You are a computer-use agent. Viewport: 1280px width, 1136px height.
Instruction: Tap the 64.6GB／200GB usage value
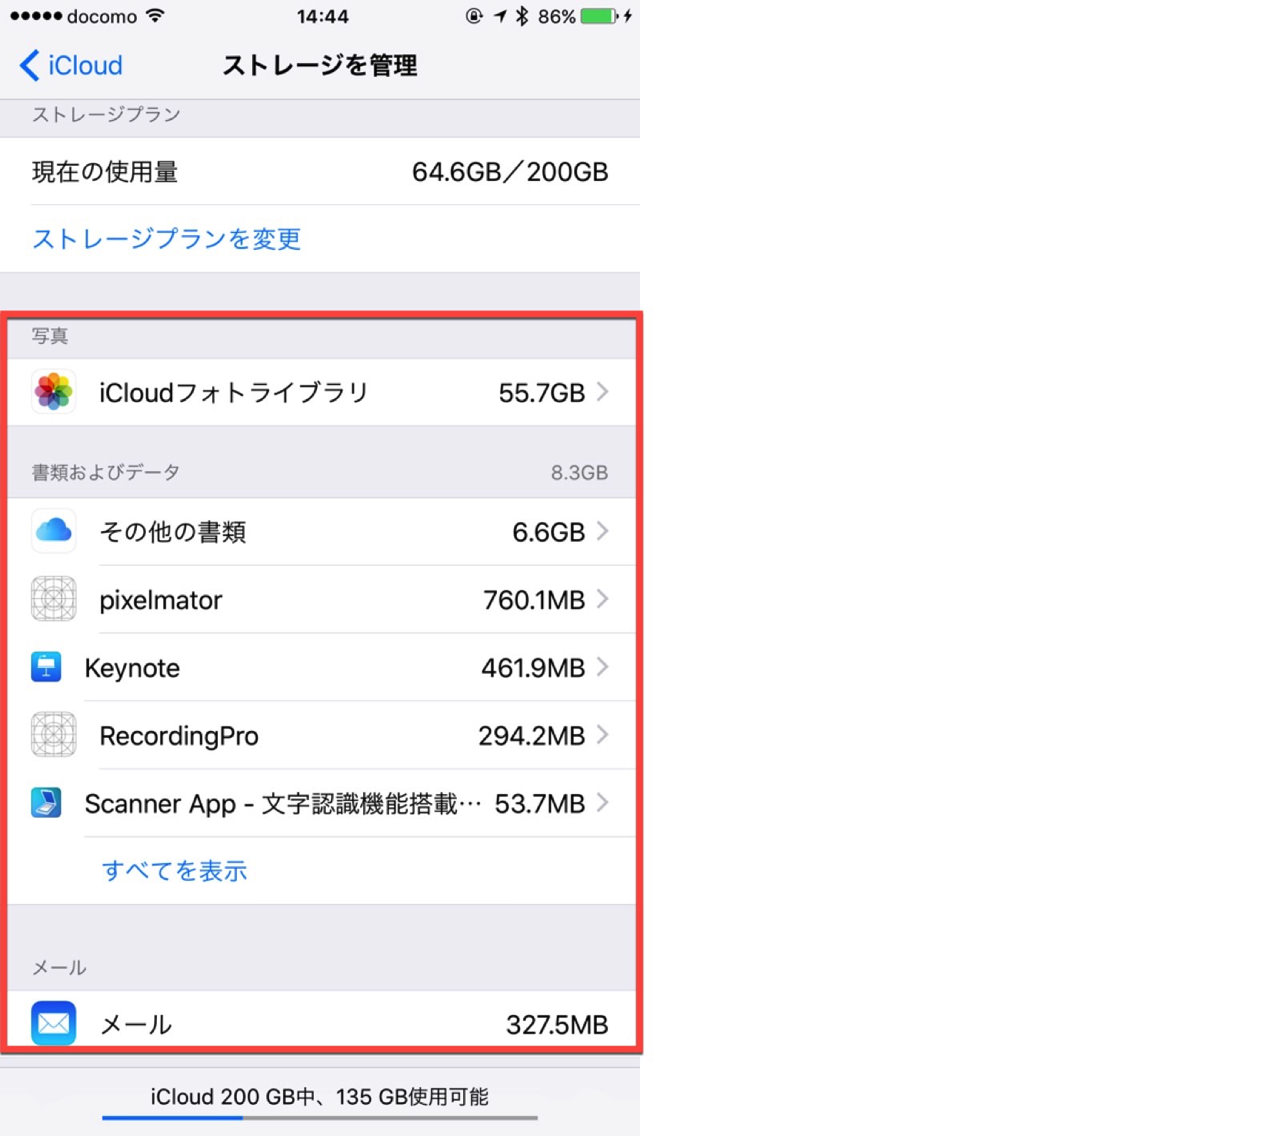click(510, 172)
